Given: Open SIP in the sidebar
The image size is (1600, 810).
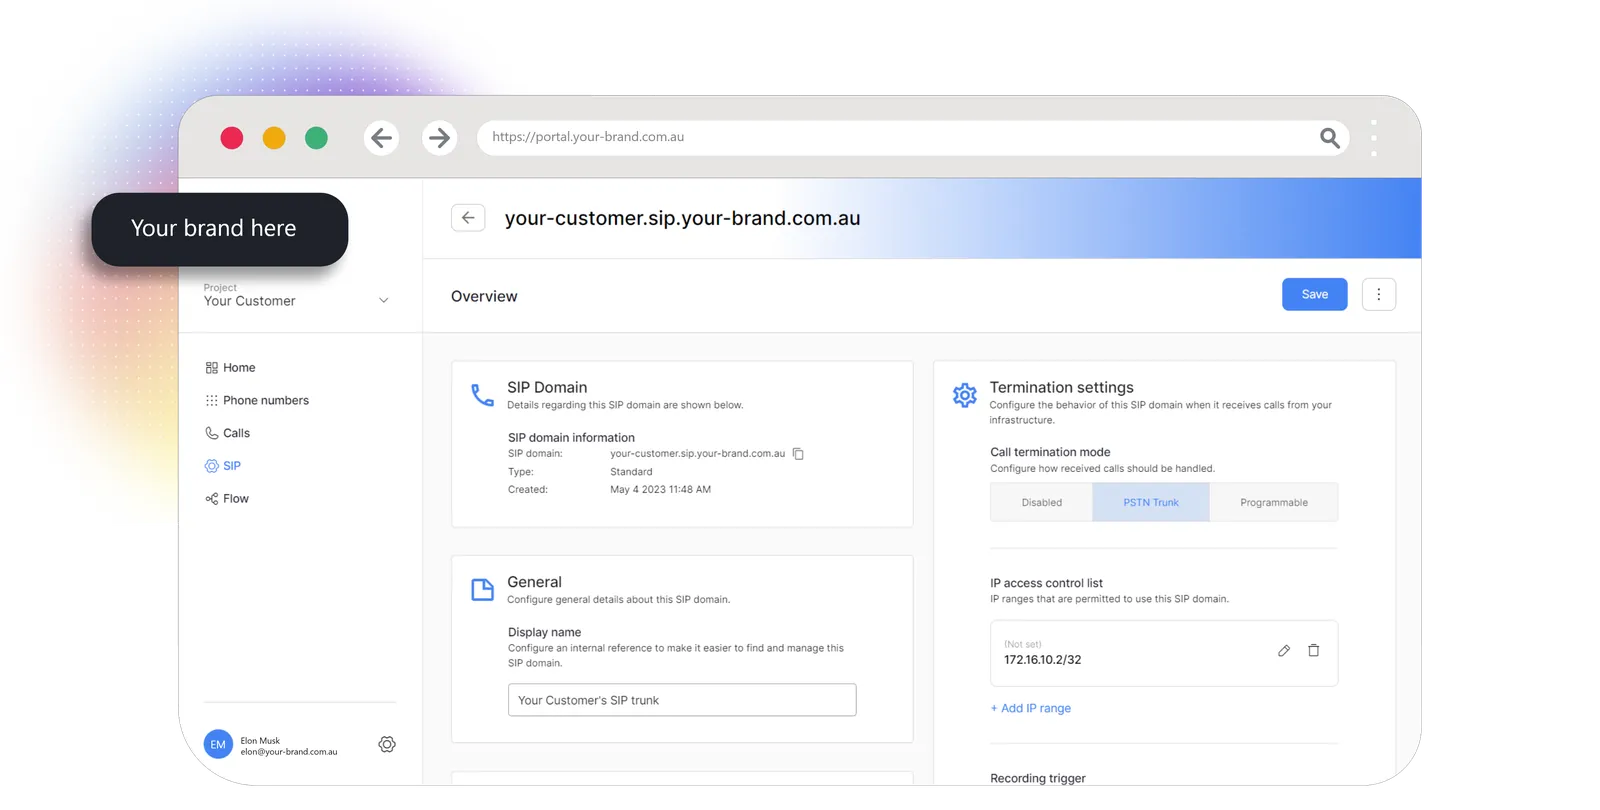Looking at the screenshot, I should point(223,466).
